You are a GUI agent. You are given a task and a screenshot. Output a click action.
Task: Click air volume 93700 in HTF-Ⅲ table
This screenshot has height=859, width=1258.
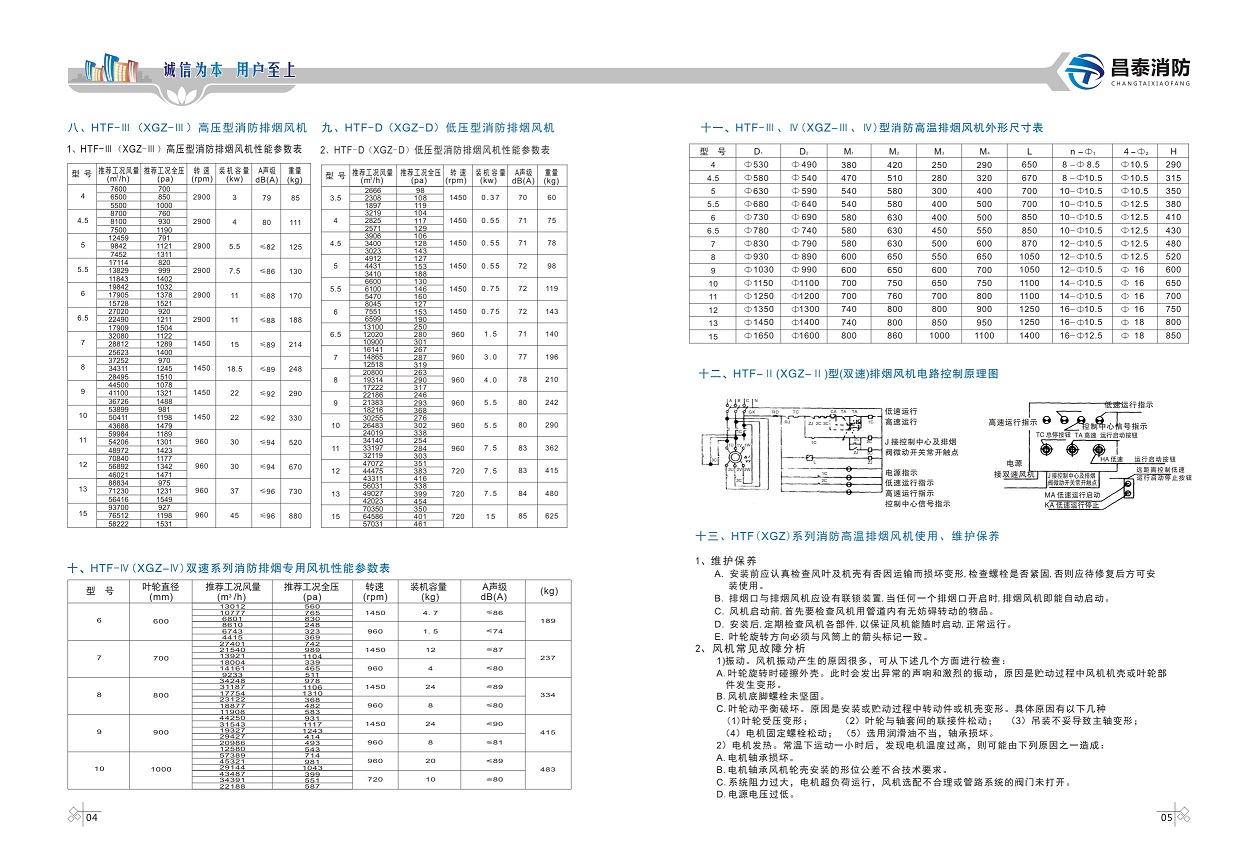[x=117, y=507]
